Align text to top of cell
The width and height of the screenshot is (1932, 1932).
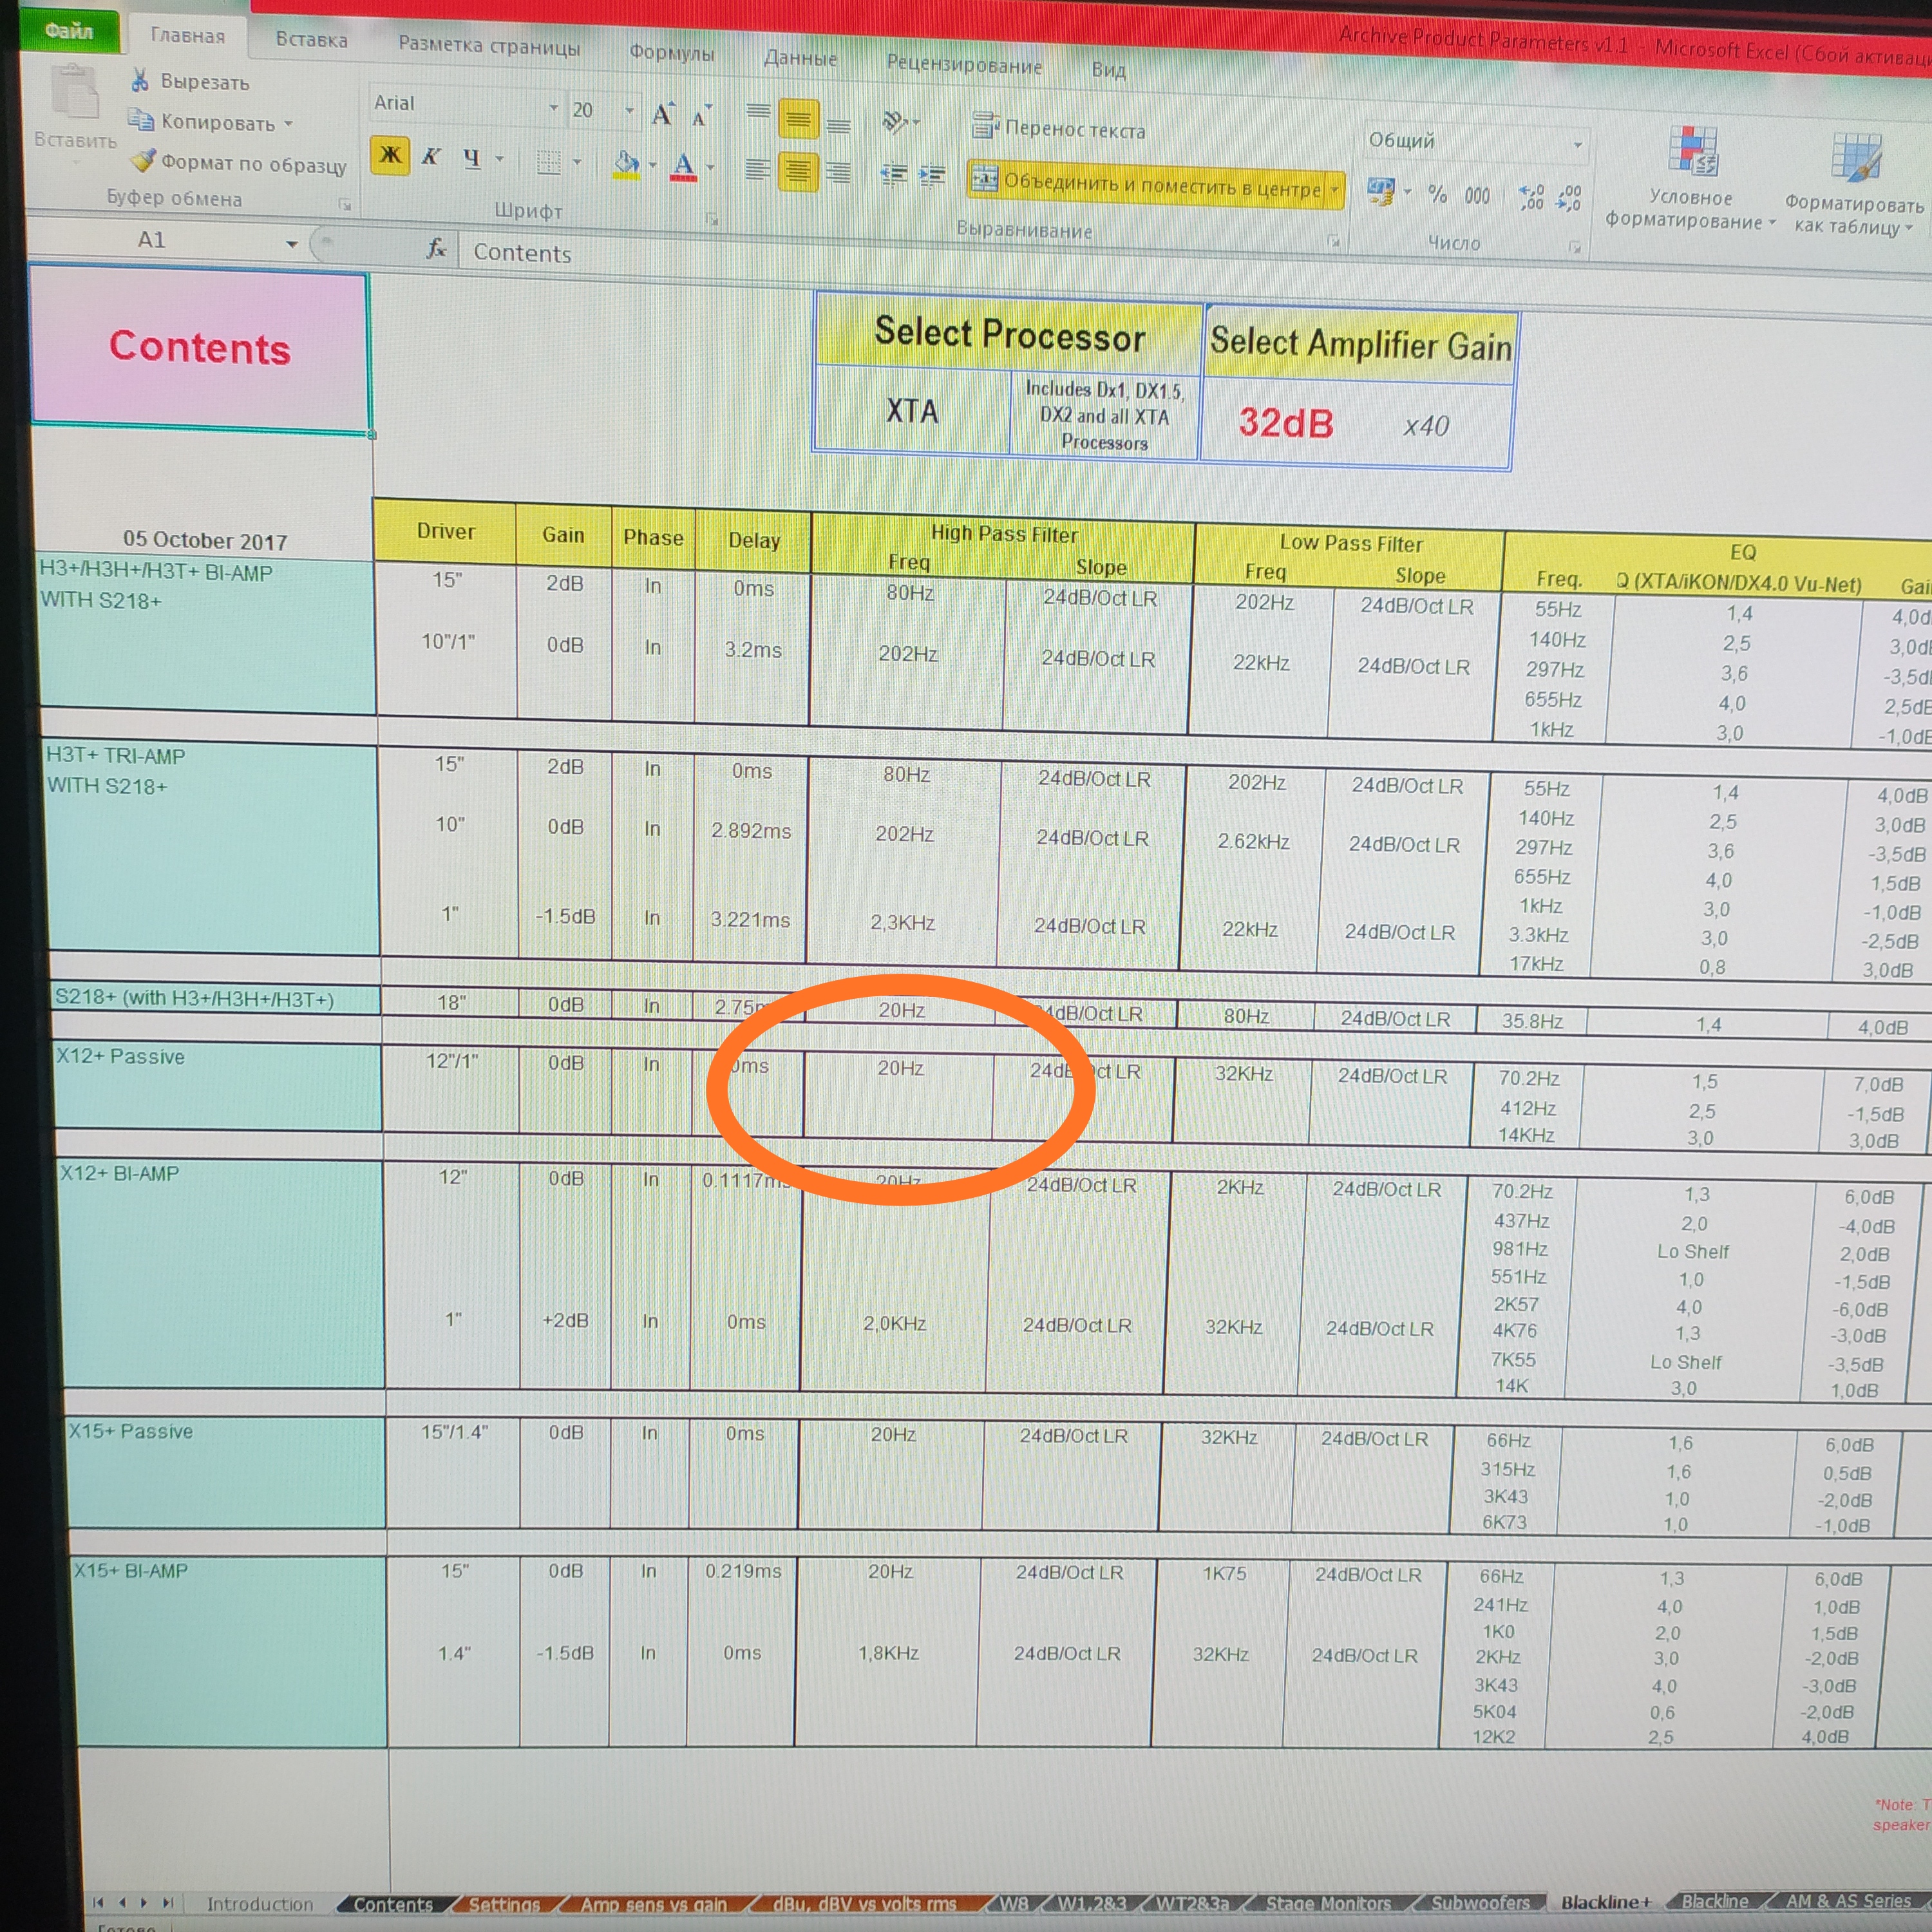758,113
